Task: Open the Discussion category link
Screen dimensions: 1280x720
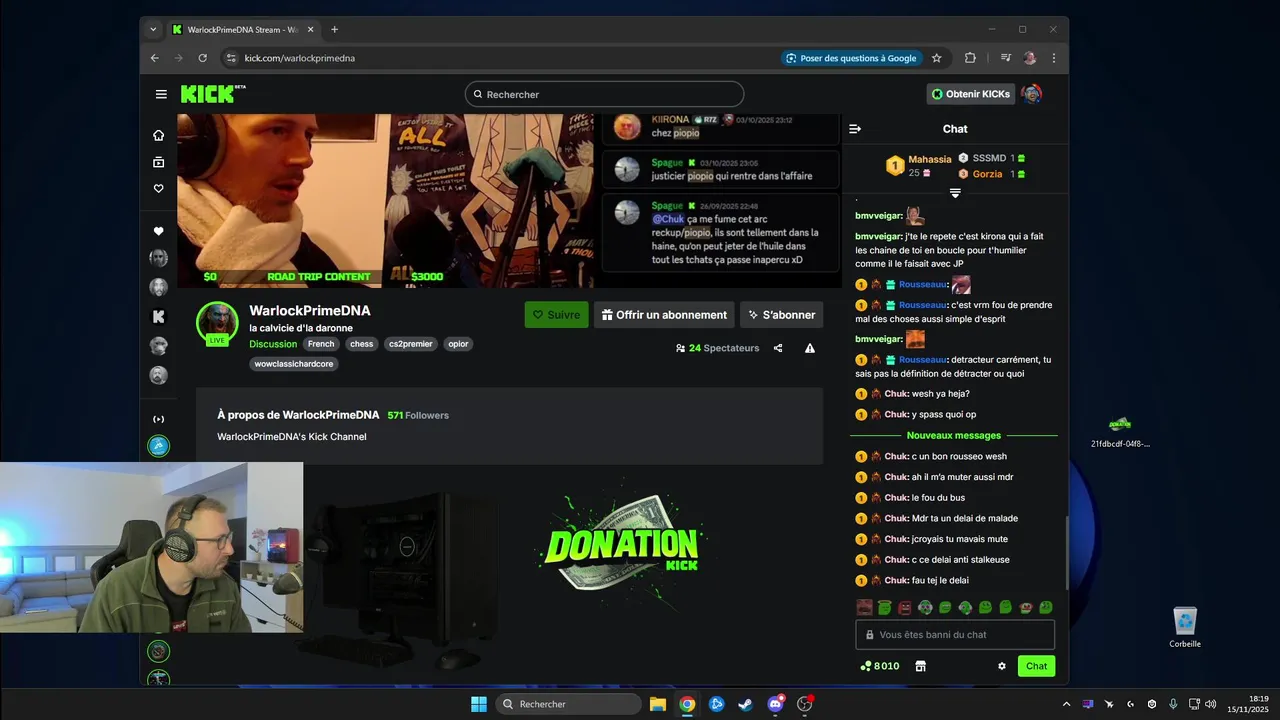Action: [x=273, y=344]
